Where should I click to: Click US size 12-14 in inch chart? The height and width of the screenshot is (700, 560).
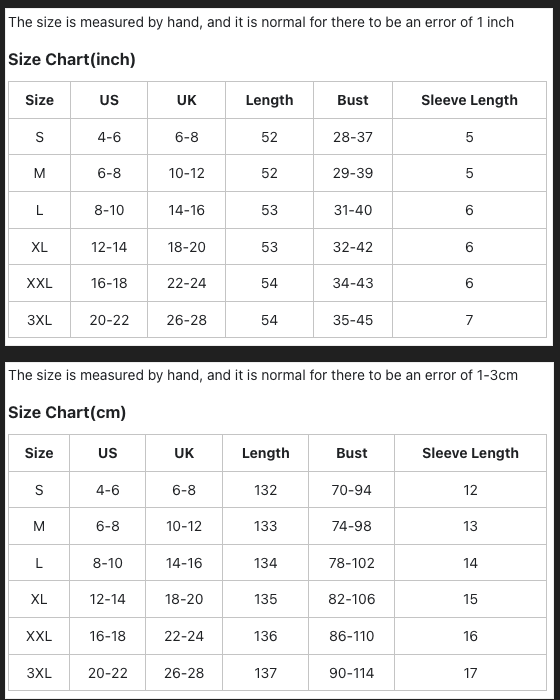109,247
